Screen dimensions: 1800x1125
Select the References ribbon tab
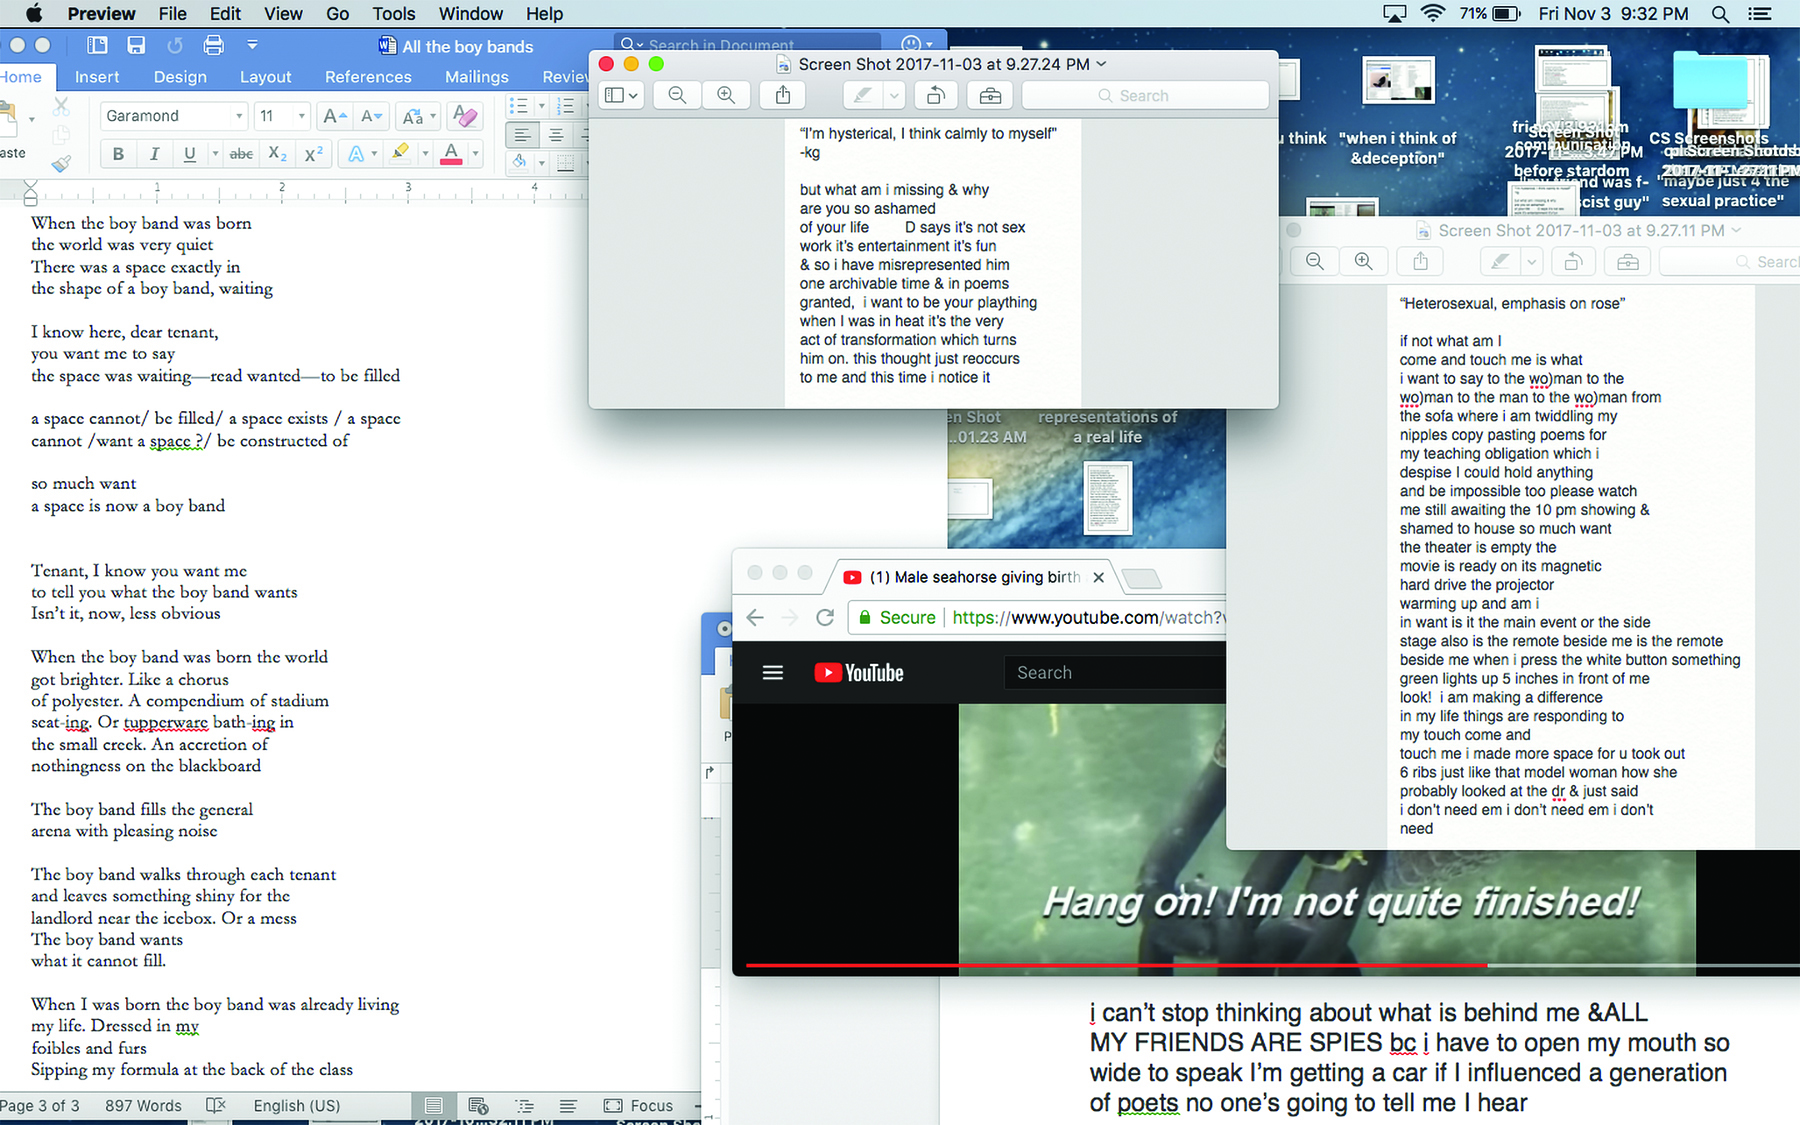pyautogui.click(x=368, y=77)
